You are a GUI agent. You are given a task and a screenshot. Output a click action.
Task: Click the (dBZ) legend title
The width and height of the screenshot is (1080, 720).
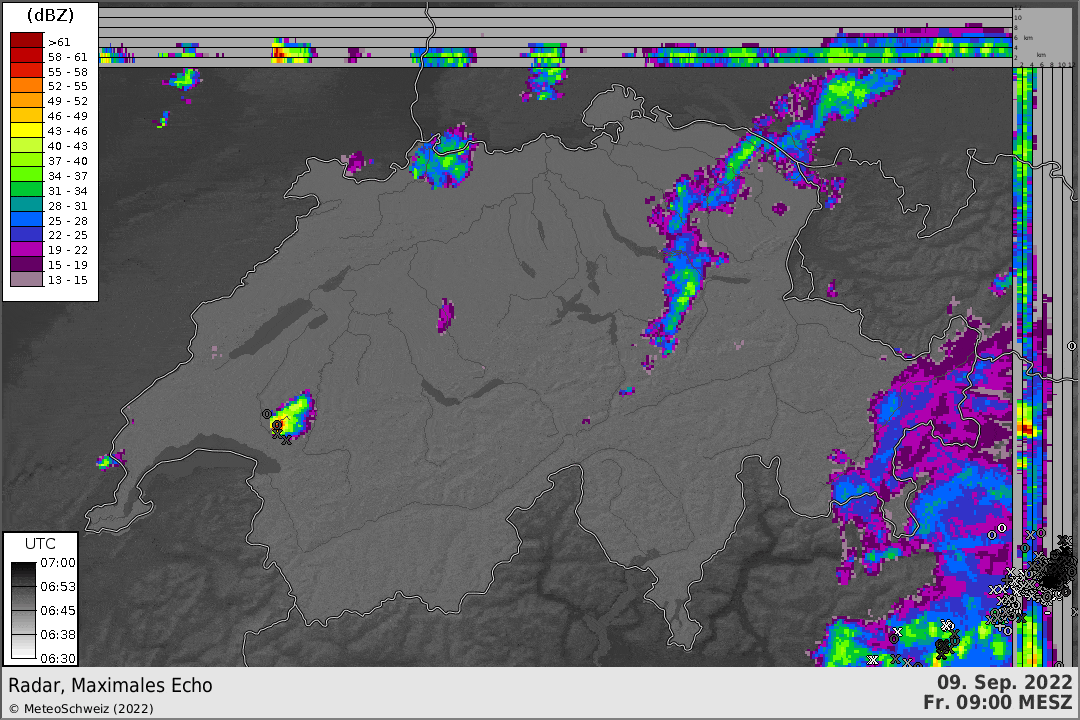tap(50, 15)
